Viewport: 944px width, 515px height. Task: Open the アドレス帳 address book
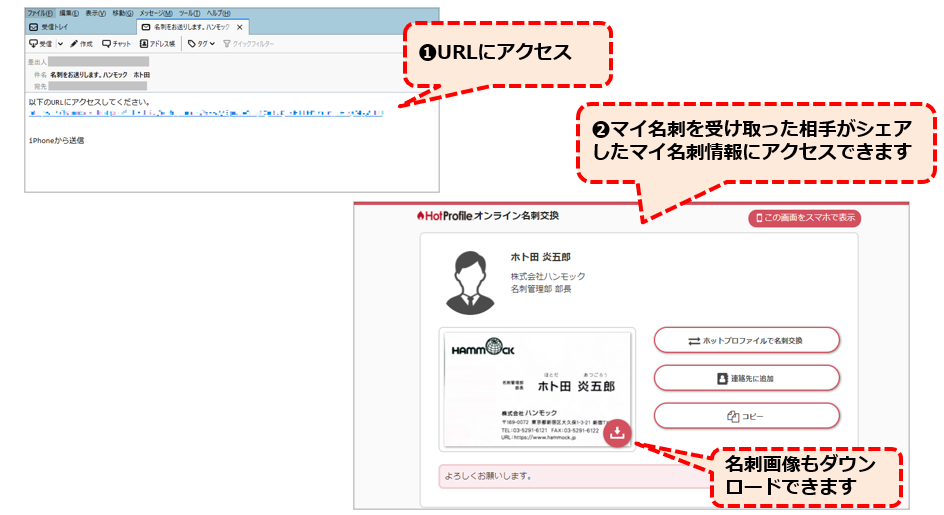[x=157, y=44]
